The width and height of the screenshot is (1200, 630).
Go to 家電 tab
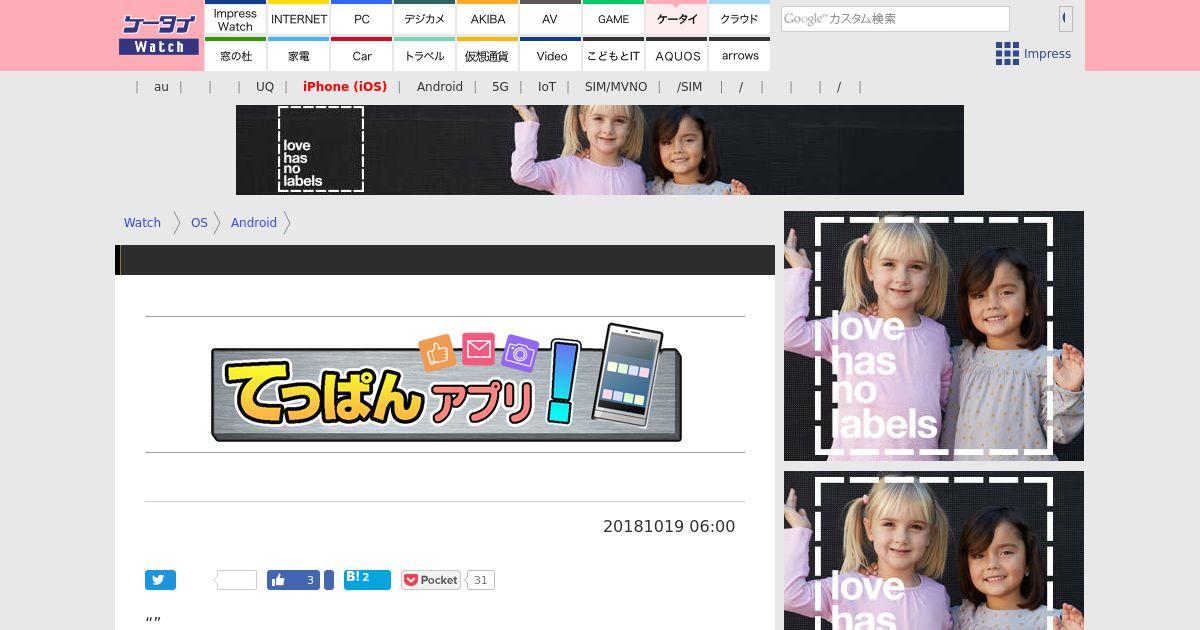tap(299, 55)
